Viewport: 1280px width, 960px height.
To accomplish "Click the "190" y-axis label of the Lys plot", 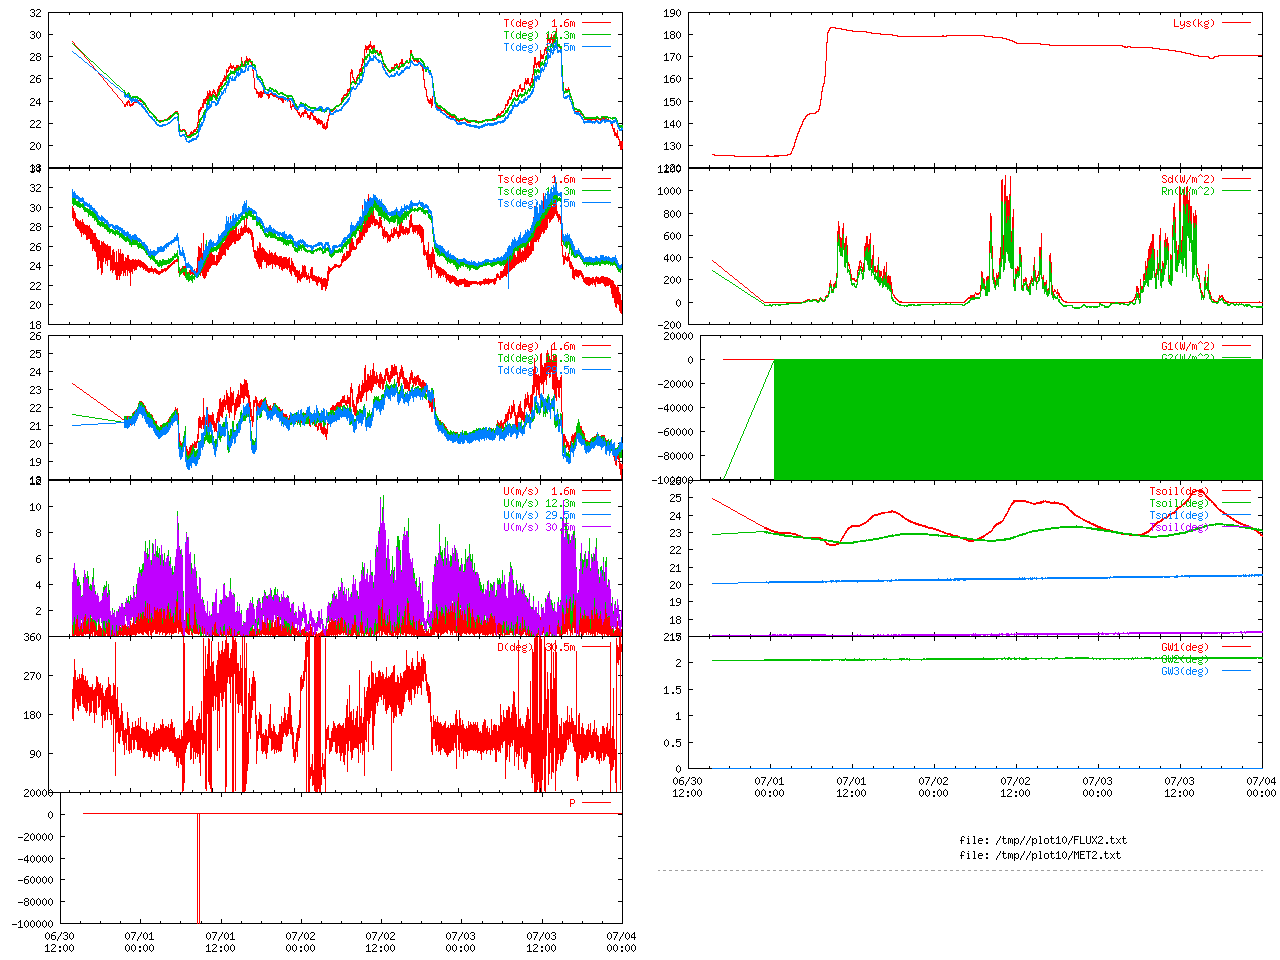I will (672, 14).
